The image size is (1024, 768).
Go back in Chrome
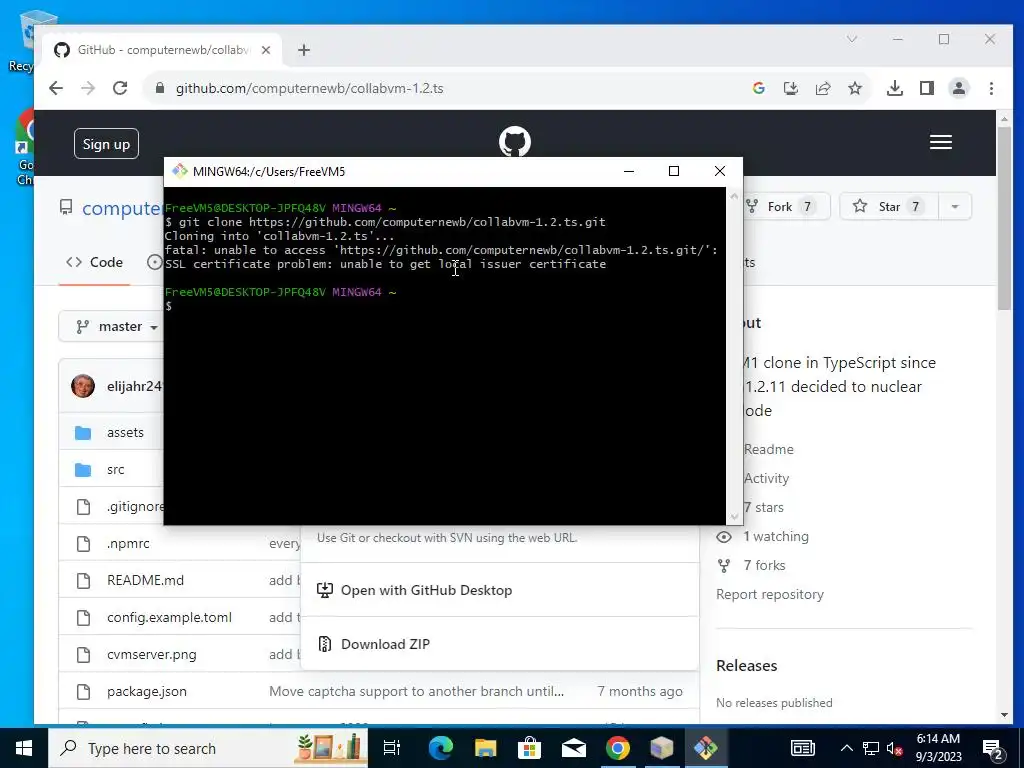56,88
